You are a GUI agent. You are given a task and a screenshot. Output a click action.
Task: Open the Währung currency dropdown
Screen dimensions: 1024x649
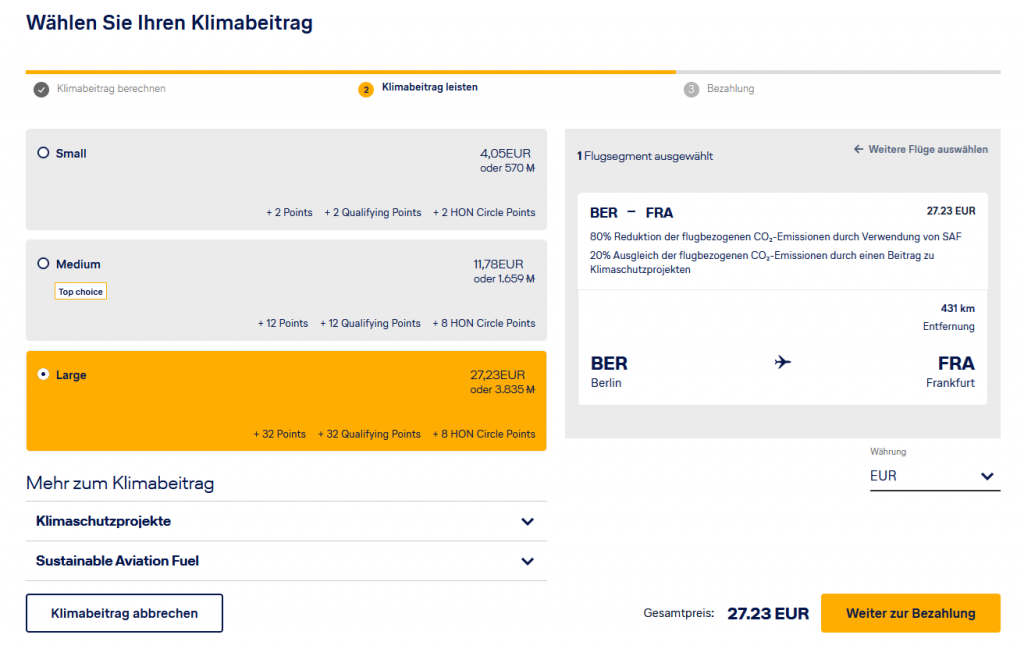pyautogui.click(x=987, y=476)
